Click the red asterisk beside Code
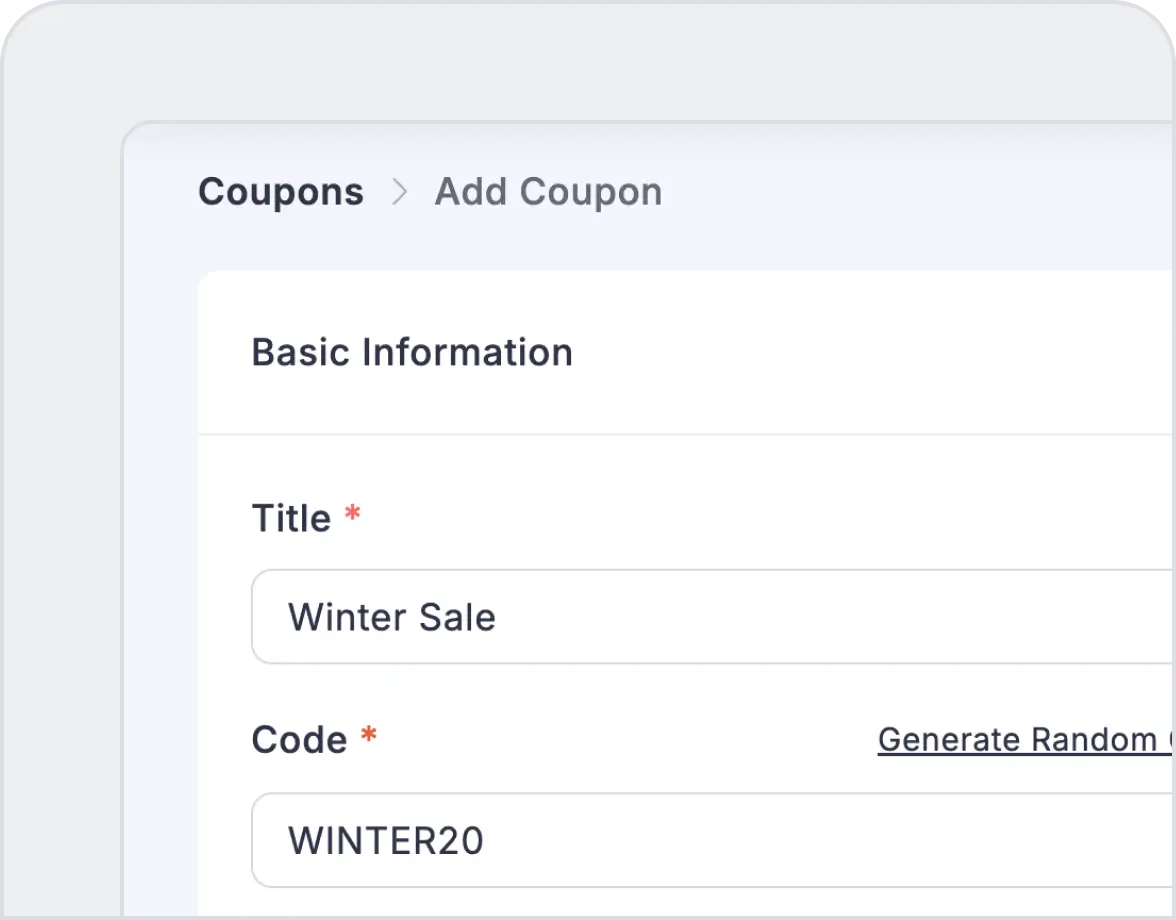Viewport: 1176px width, 920px height. pos(369,737)
